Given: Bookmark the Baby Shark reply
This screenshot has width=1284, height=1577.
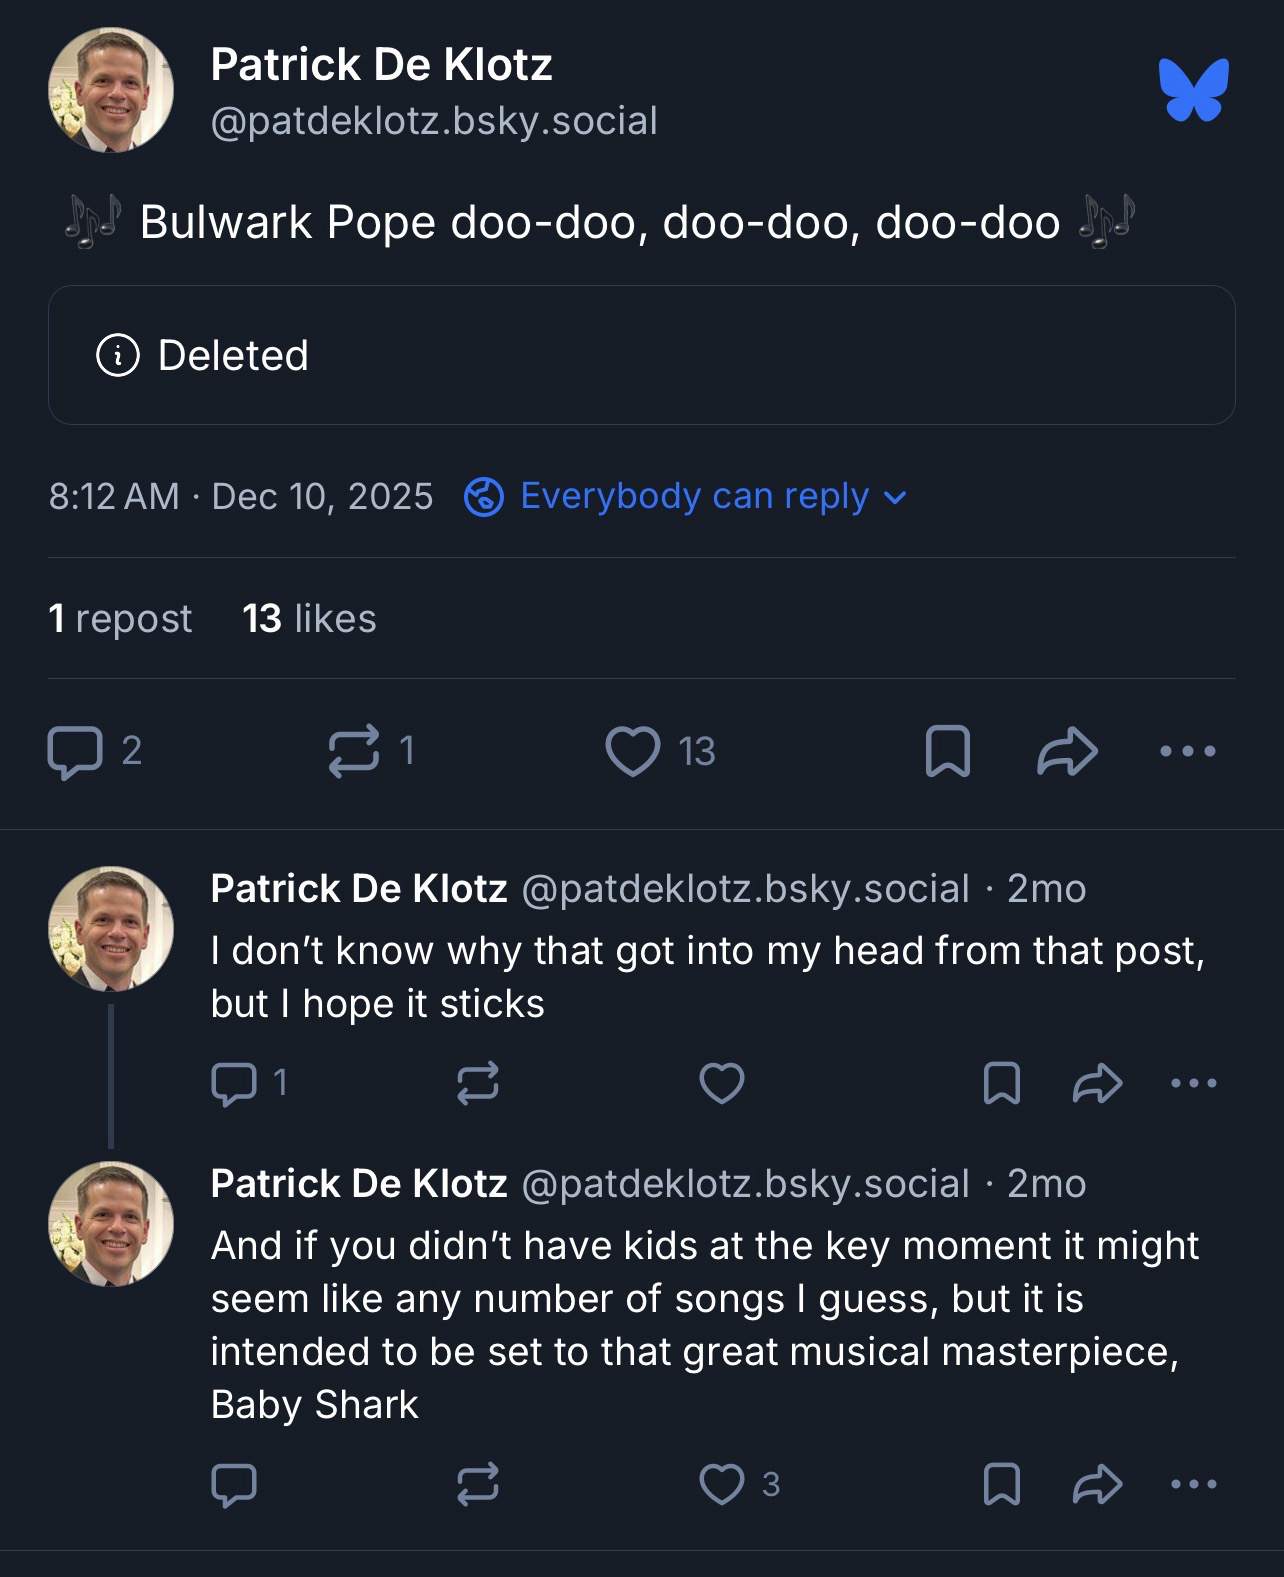Looking at the screenshot, I should coord(1001,1484).
